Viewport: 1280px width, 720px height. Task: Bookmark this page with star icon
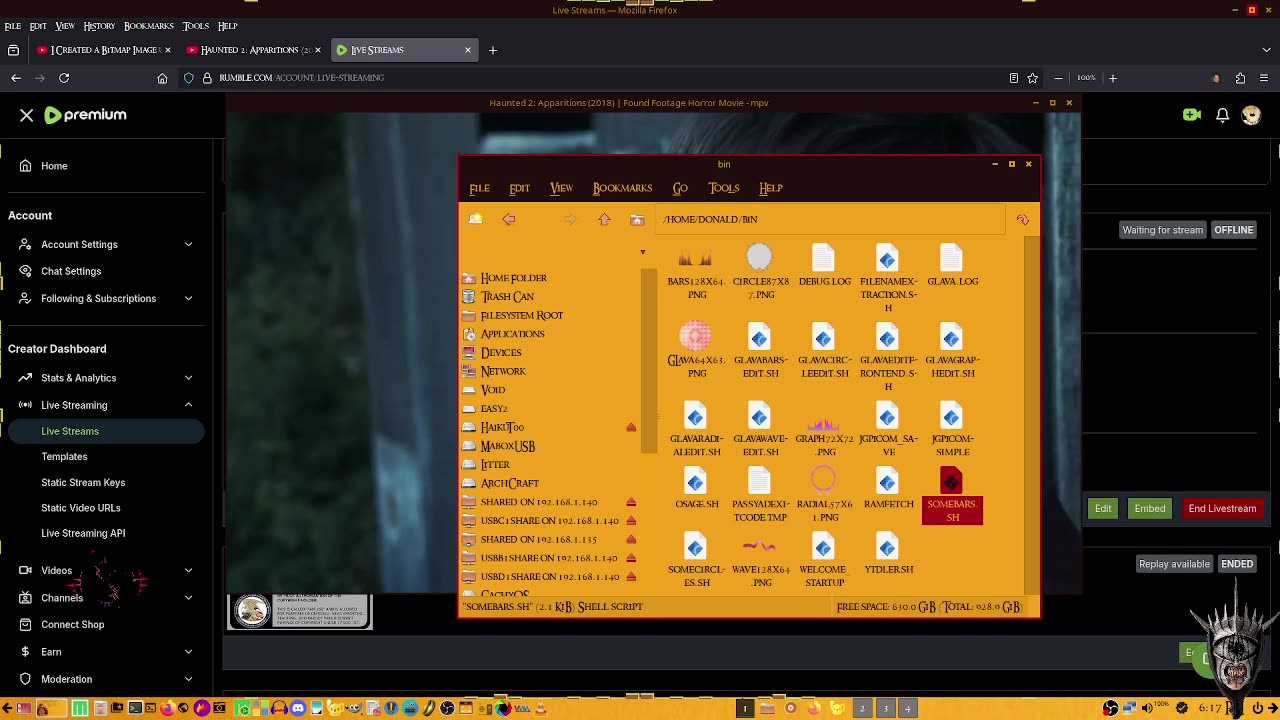[1032, 78]
